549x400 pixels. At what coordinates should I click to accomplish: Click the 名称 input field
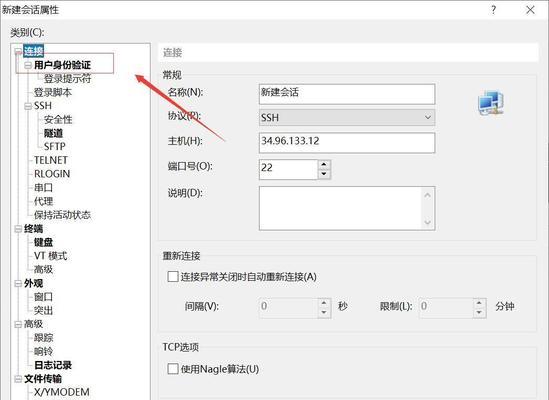click(347, 94)
